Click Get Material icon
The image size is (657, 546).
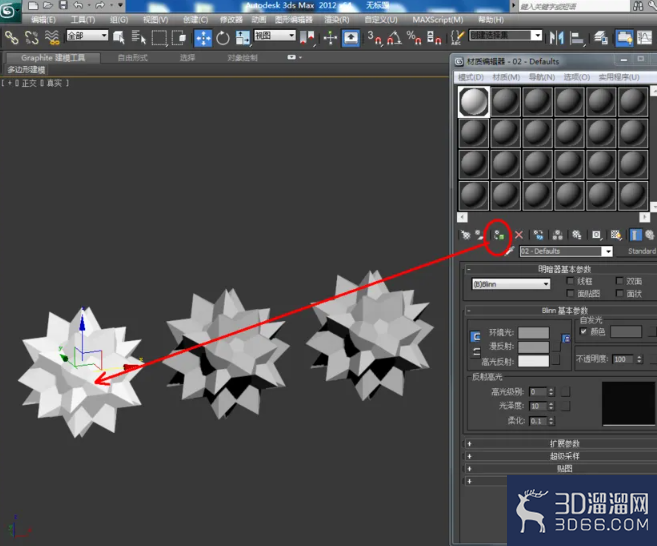(x=466, y=235)
